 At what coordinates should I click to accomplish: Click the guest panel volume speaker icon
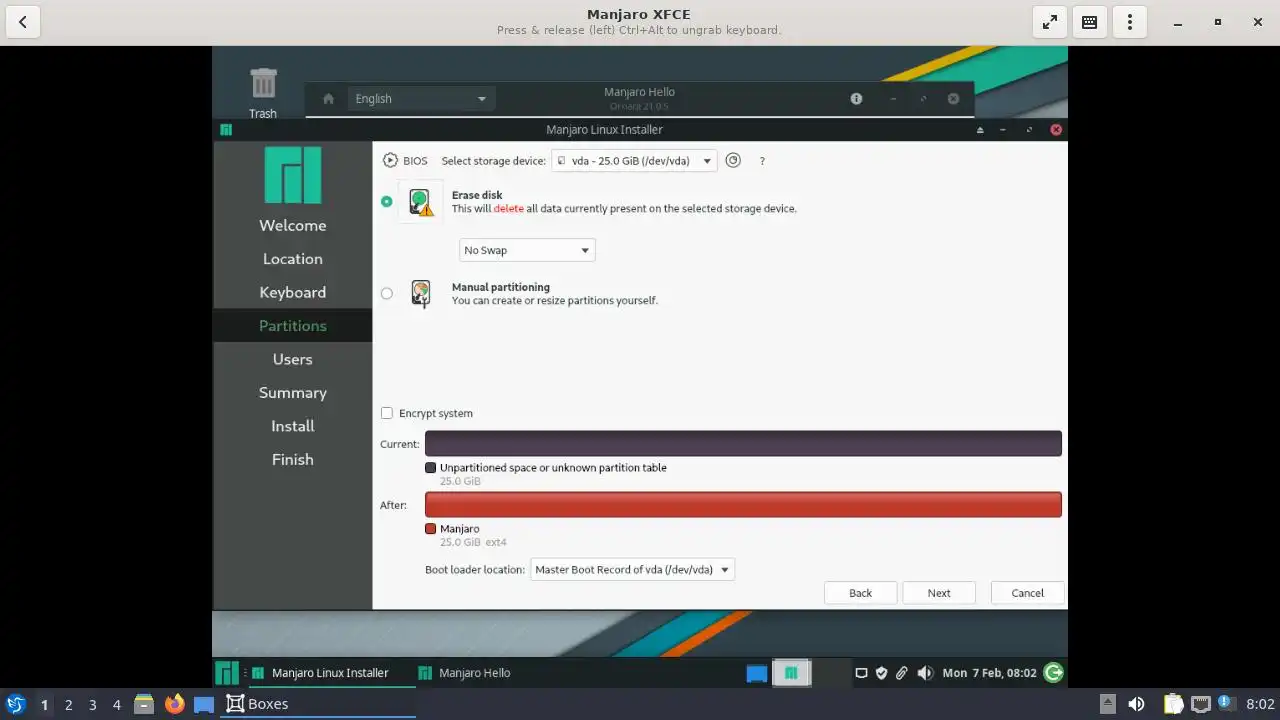click(925, 673)
